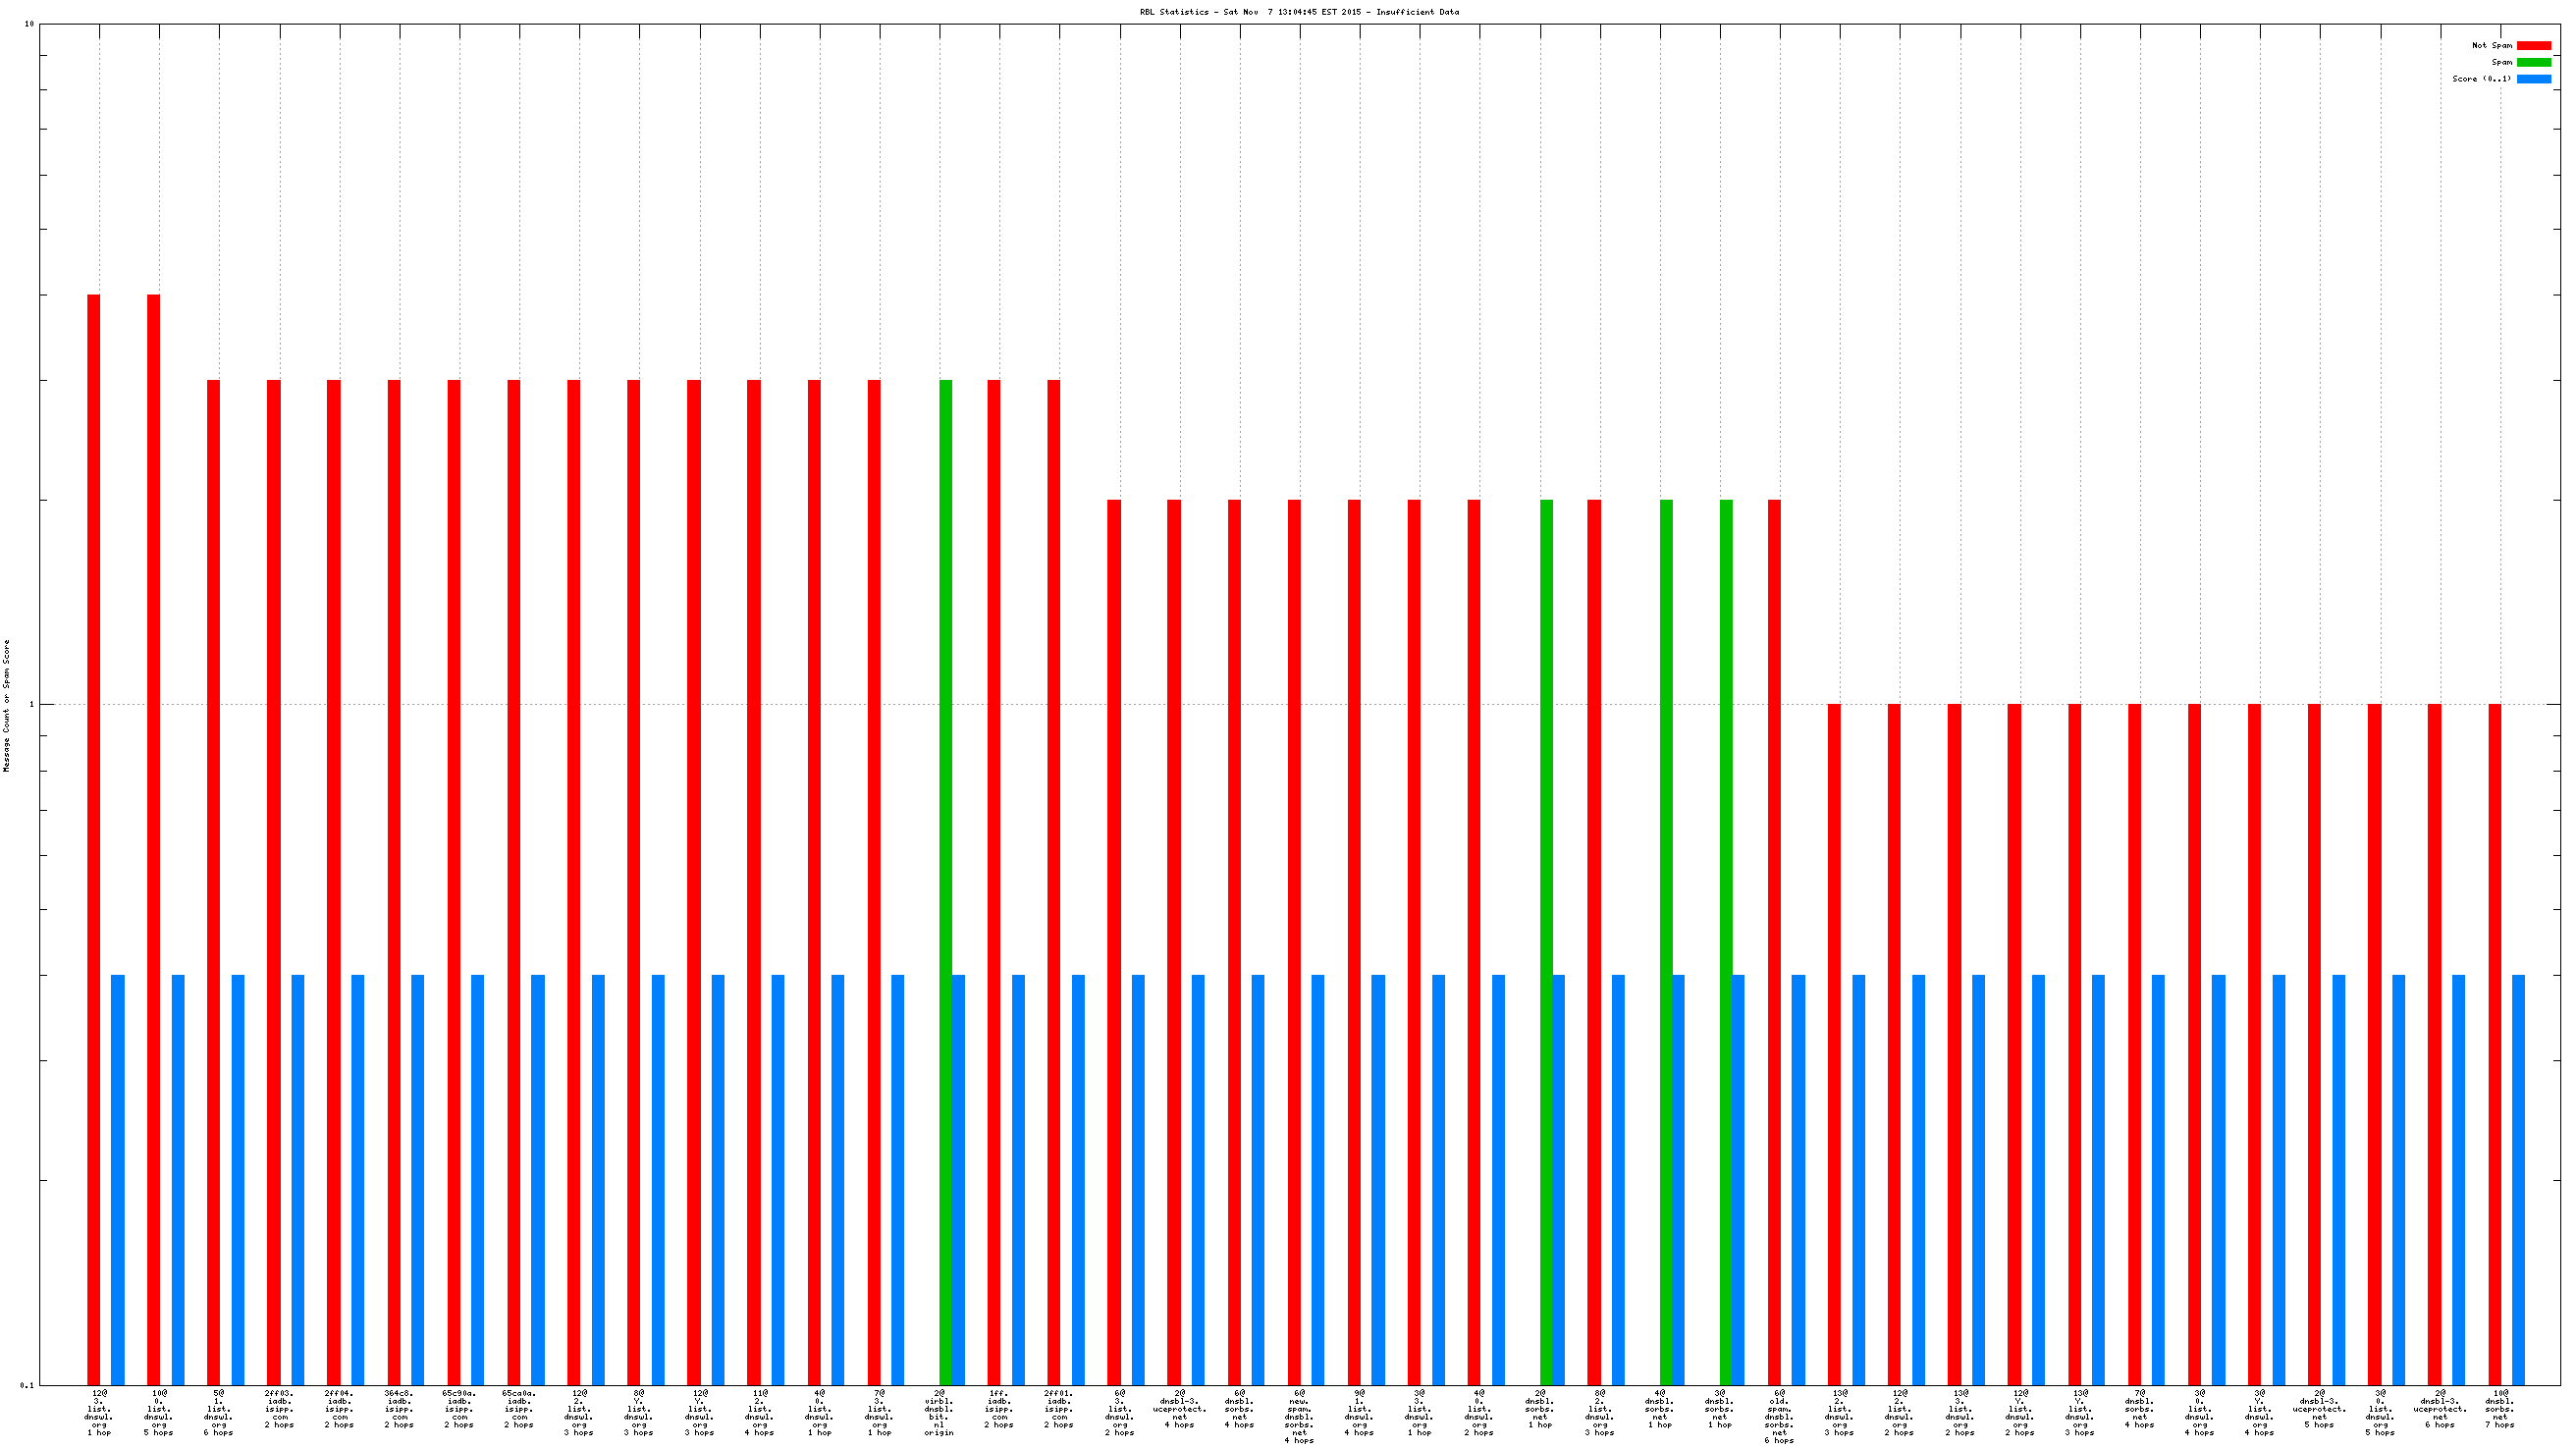Click the green Spam legend swatch
This screenshot has width=2576, height=1449.
[x=2533, y=62]
